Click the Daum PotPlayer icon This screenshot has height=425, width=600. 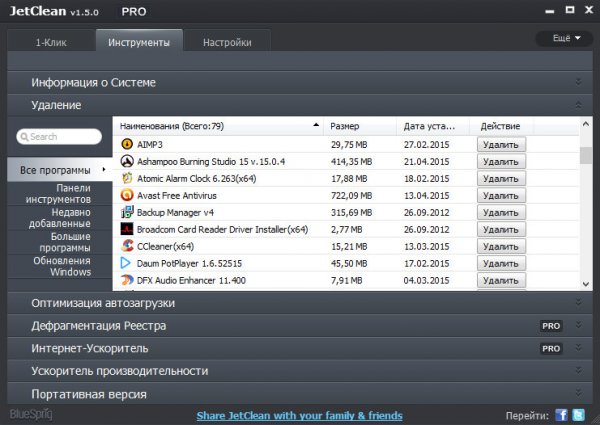click(126, 263)
